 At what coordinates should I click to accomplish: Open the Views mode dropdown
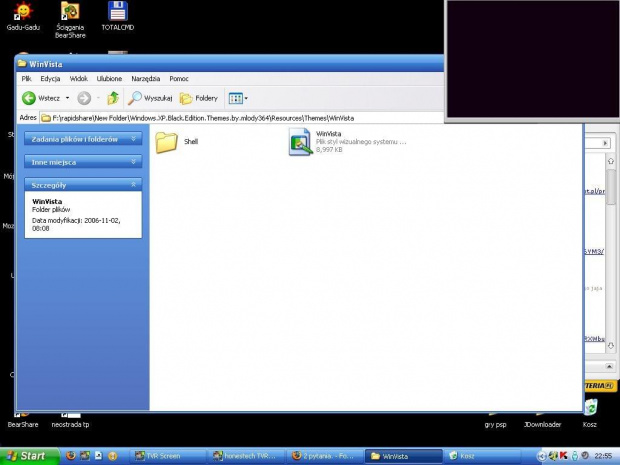pyautogui.click(x=238, y=98)
